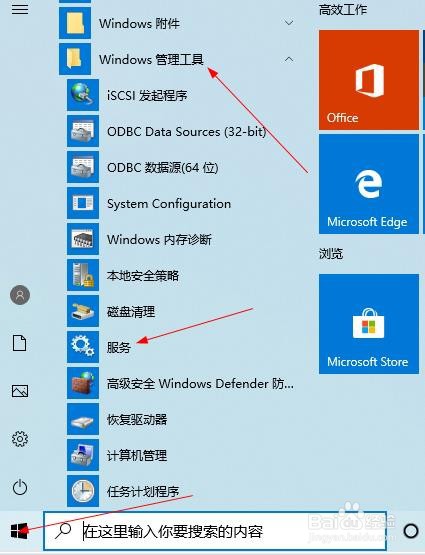Open Windows 内存诊断 by its label
This screenshot has width=425, height=555.
[x=159, y=240]
